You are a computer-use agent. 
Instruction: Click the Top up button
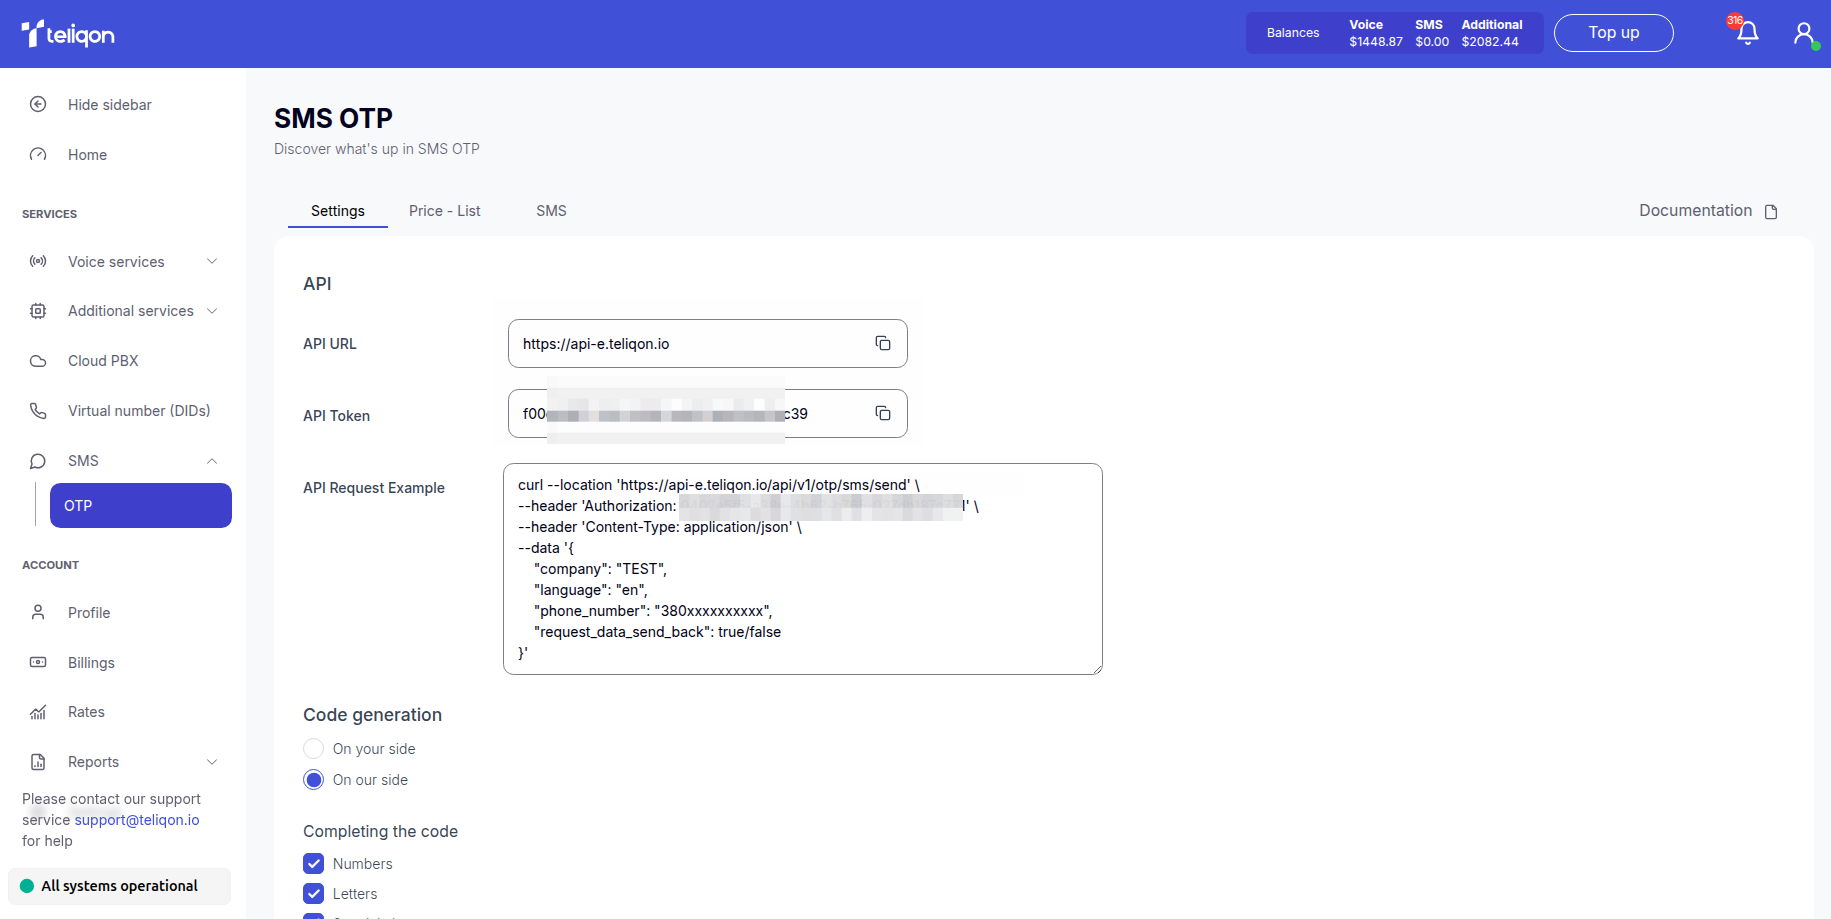(x=1613, y=33)
